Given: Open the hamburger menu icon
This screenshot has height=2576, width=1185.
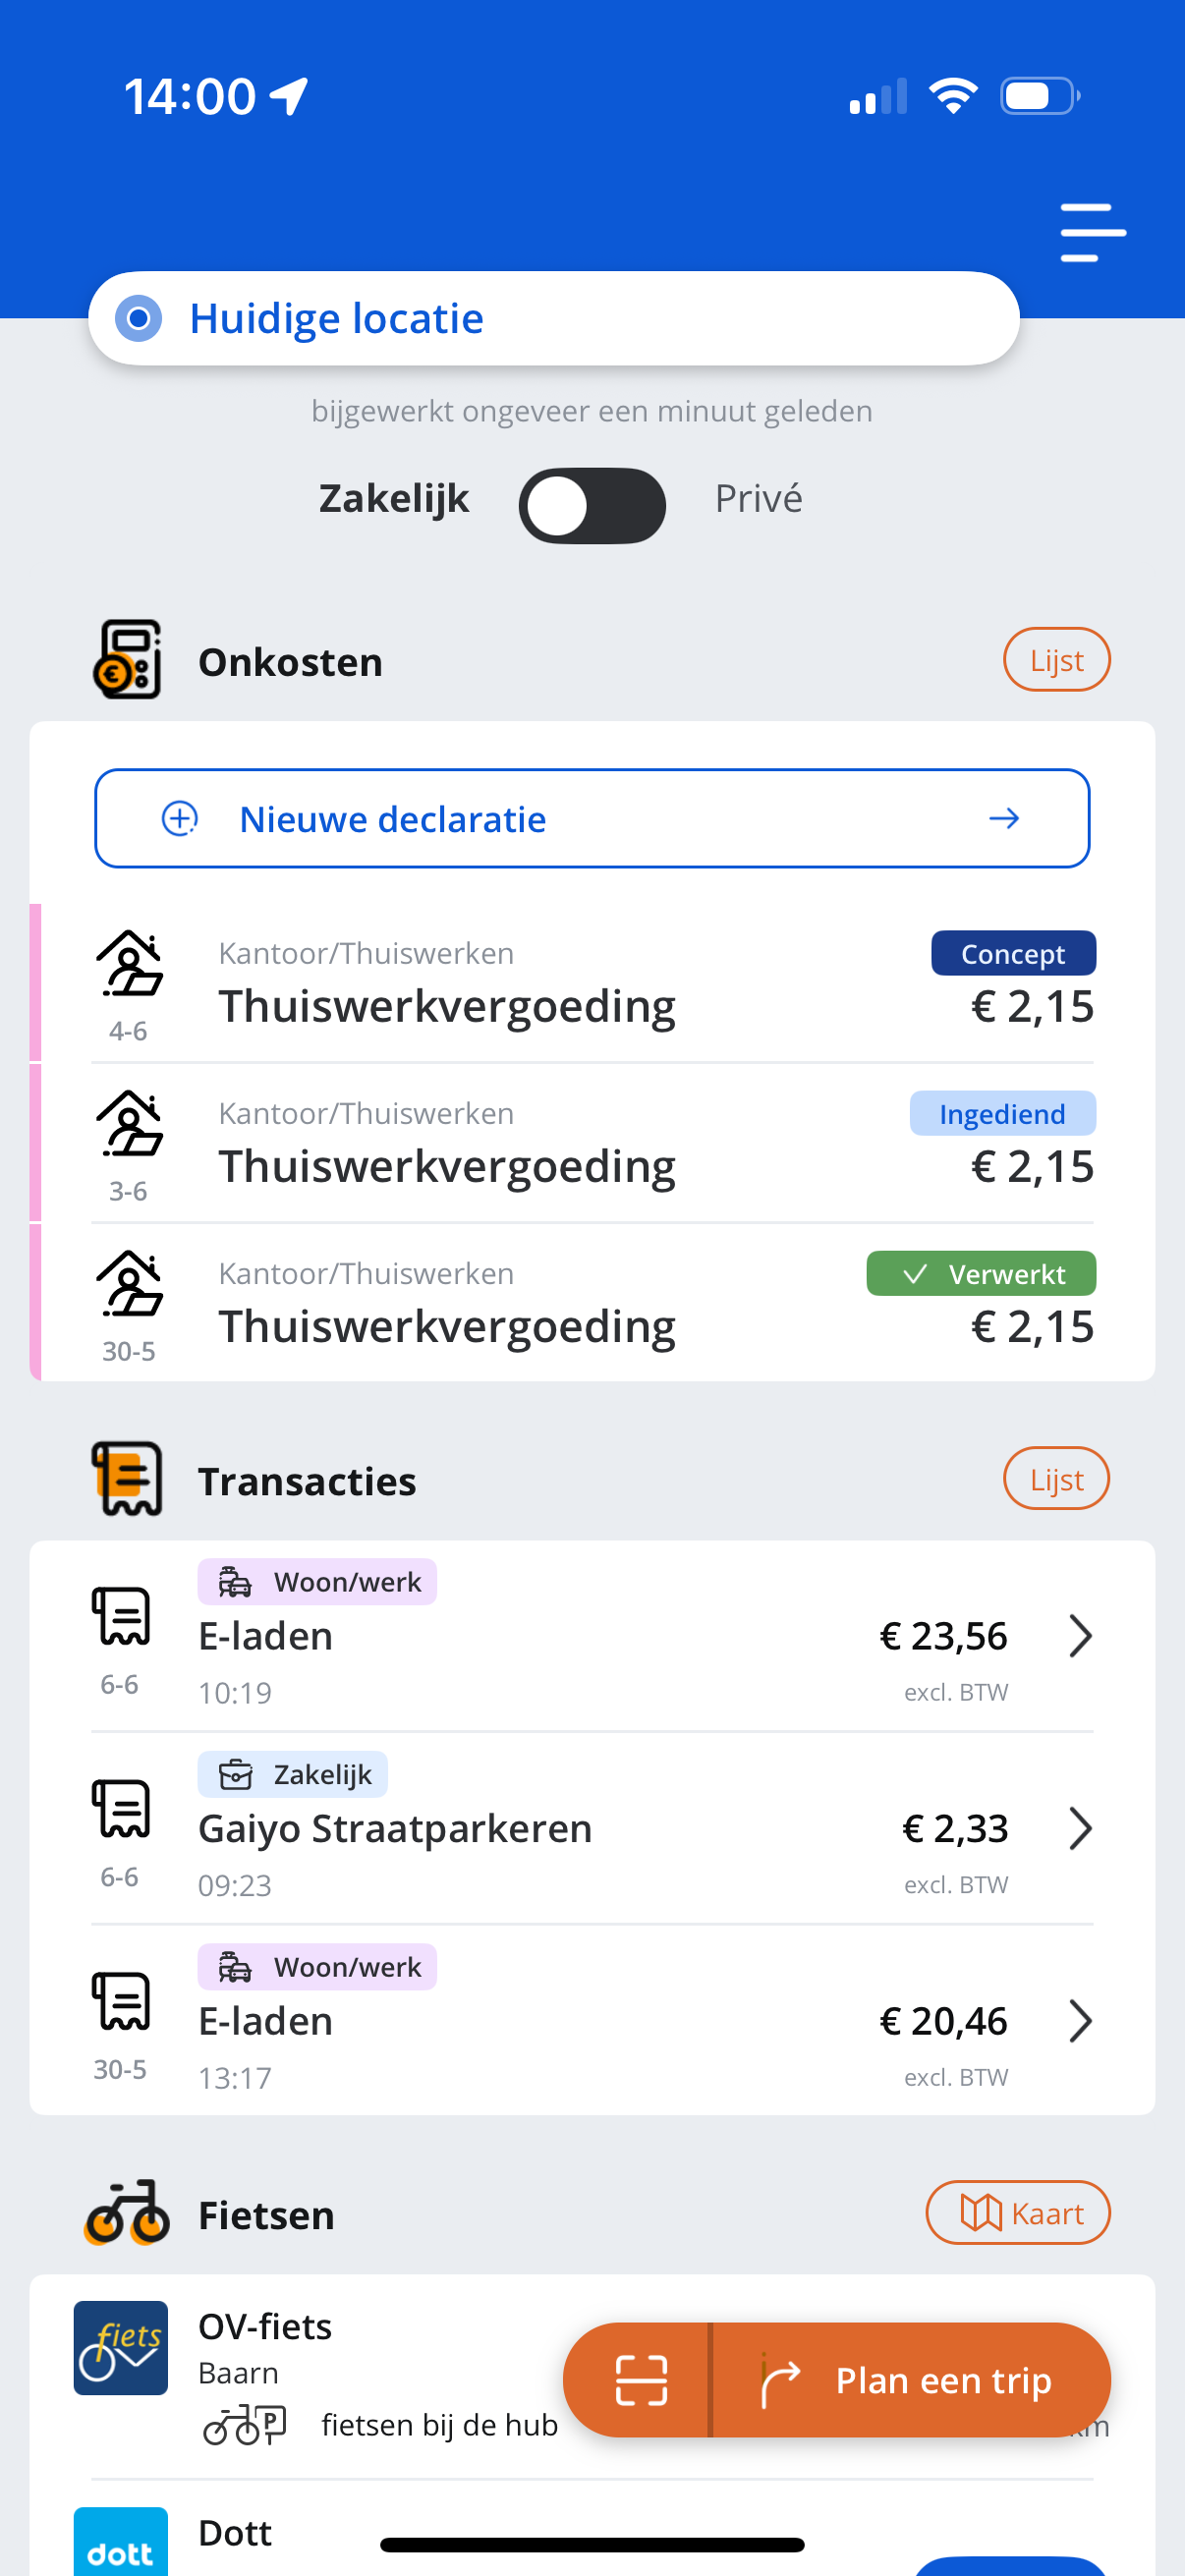Looking at the screenshot, I should (1093, 232).
